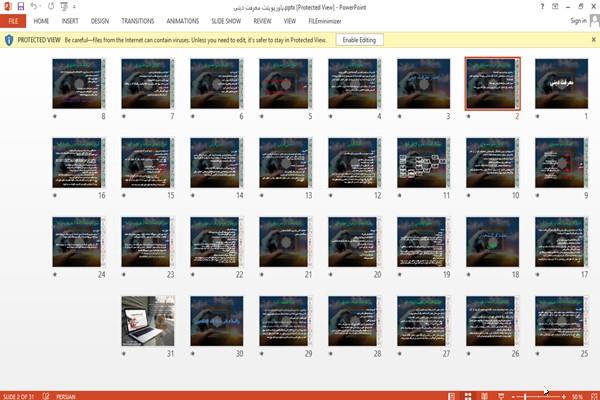Switch to the INSERT ribbon tab
Viewport: 600px width, 400px height.
pos(70,21)
